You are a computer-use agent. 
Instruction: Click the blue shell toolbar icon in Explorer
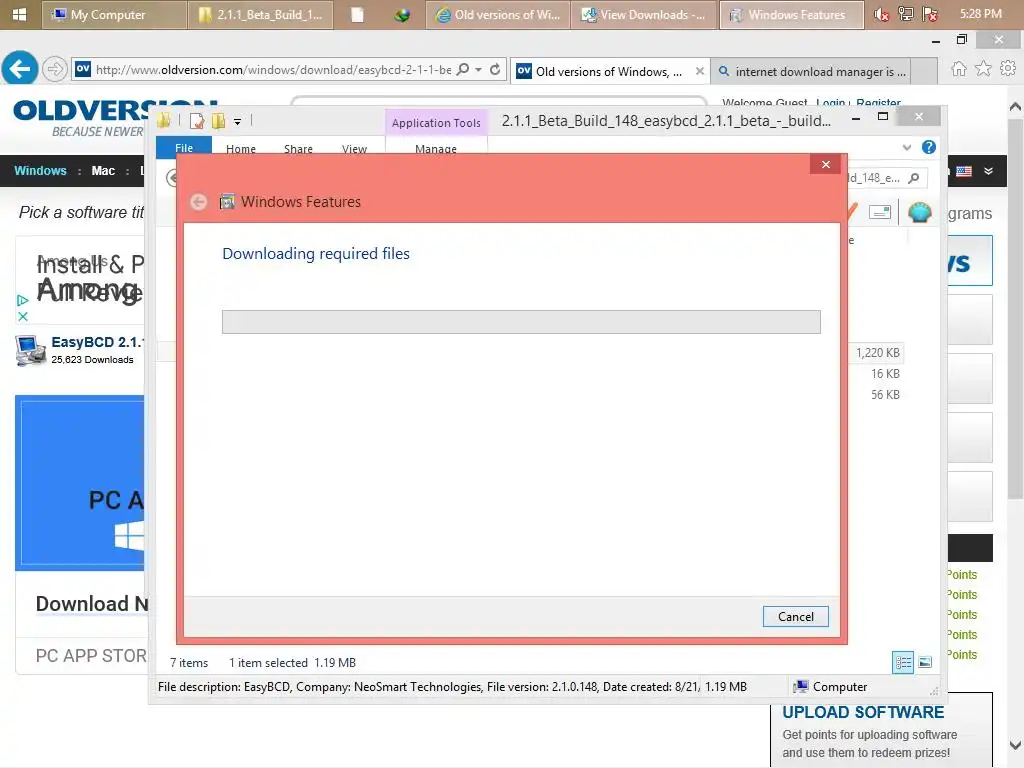point(920,212)
